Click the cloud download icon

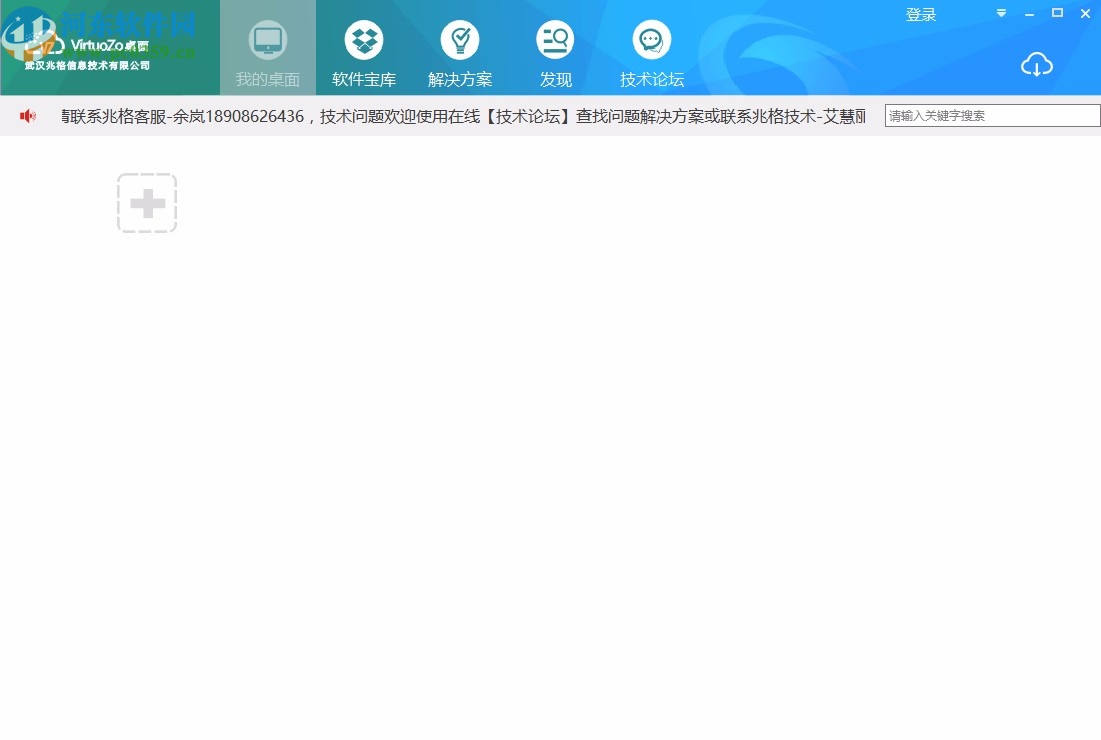click(1037, 64)
